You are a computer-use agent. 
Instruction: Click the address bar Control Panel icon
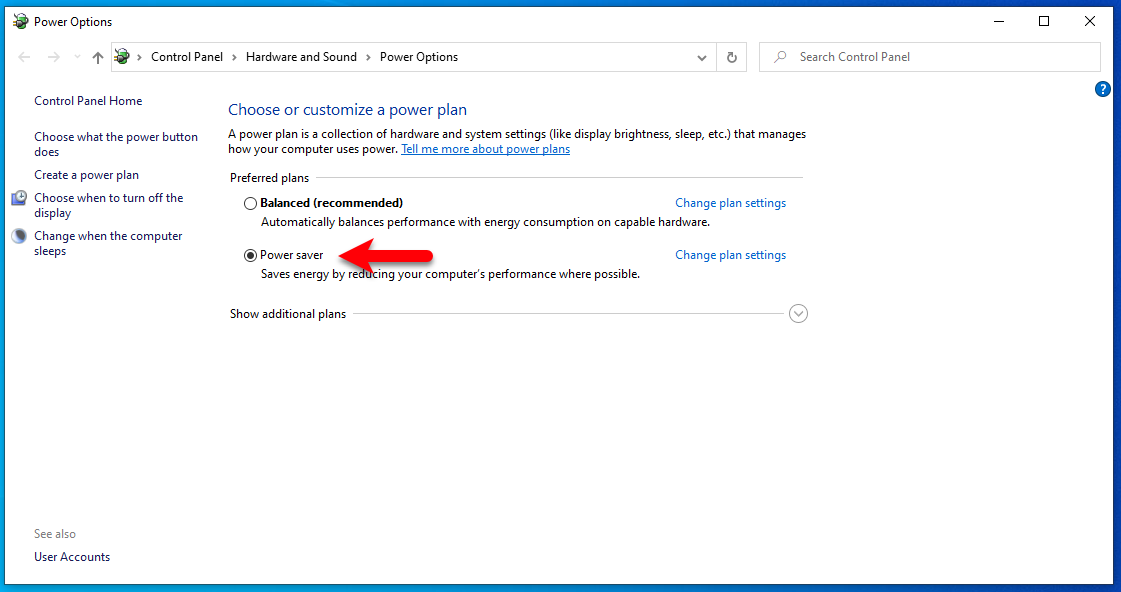pyautogui.click(x=122, y=56)
